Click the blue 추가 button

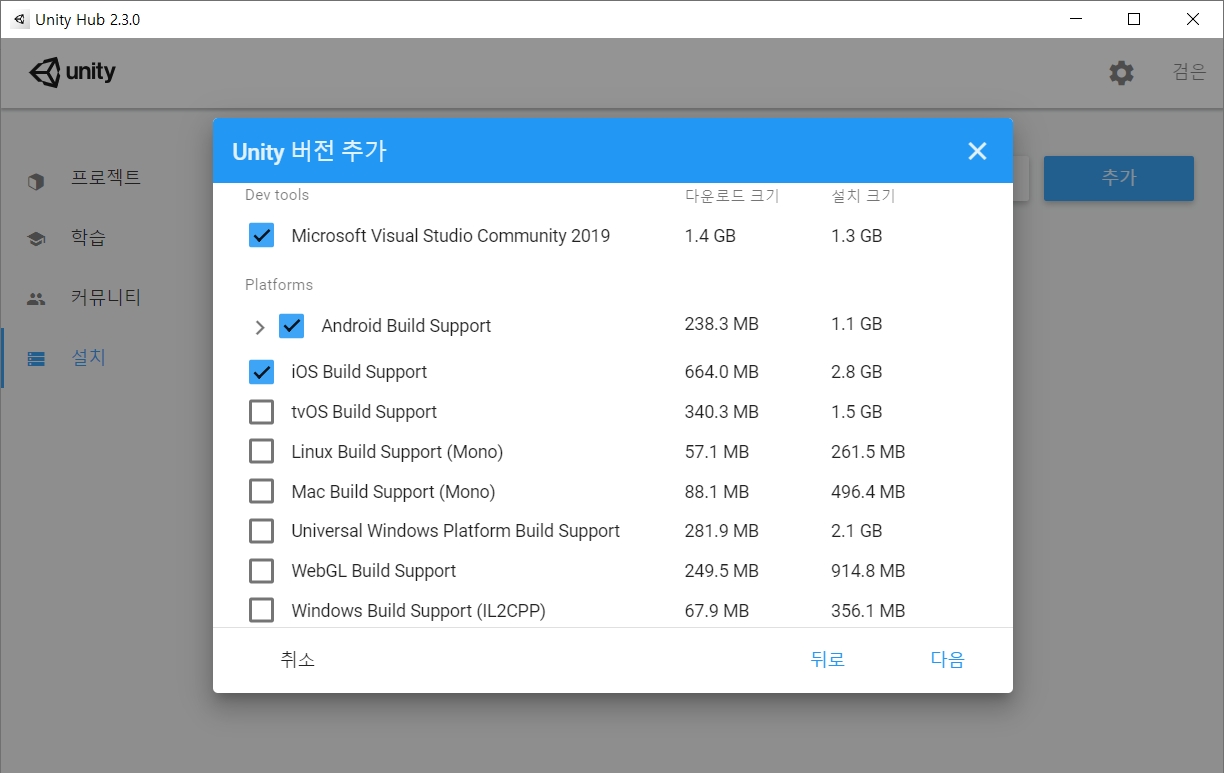click(x=1119, y=178)
